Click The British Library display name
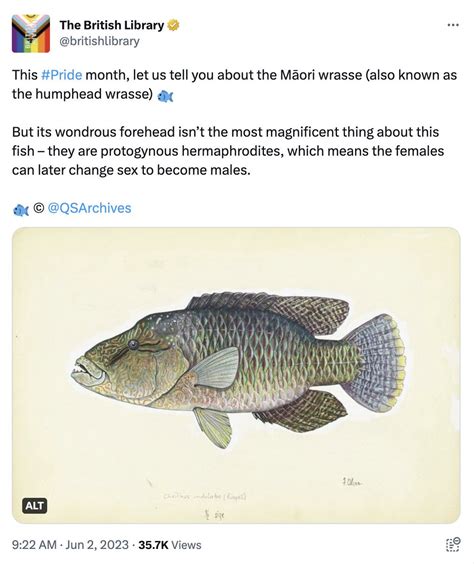This screenshot has height=564, width=474. pyautogui.click(x=112, y=25)
